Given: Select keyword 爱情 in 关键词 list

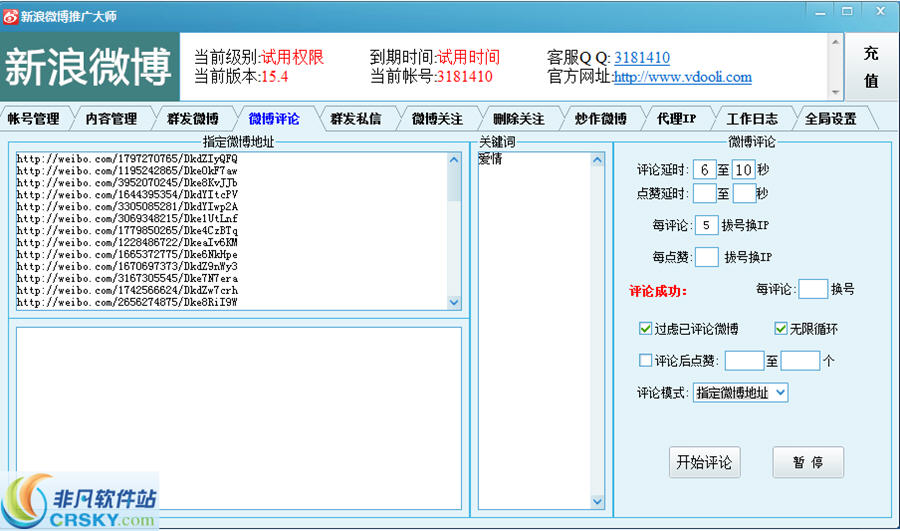Looking at the screenshot, I should point(490,159).
